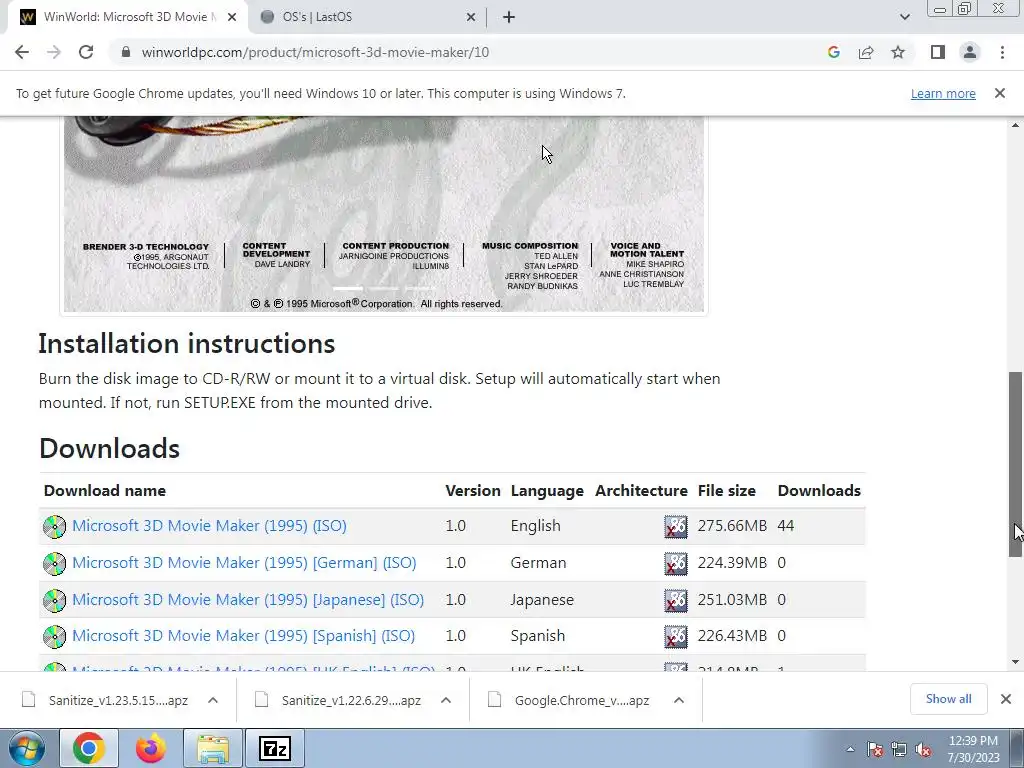This screenshot has height=768, width=1024.
Task: Click the taskbar clock showing 12:39 PM
Action: point(973,749)
